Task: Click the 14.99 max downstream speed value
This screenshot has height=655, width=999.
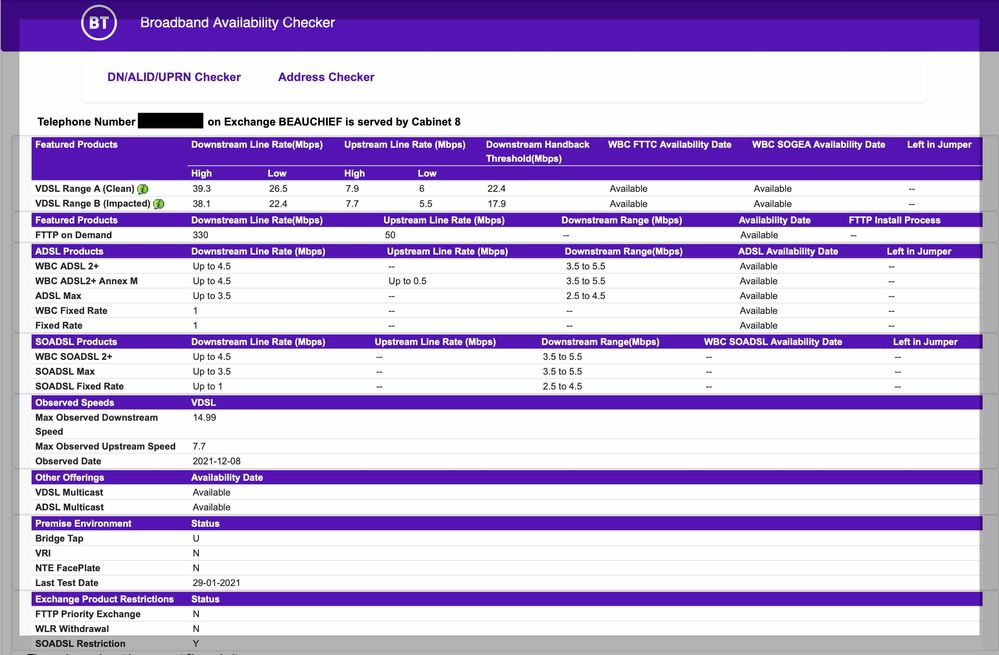Action: click(204, 418)
